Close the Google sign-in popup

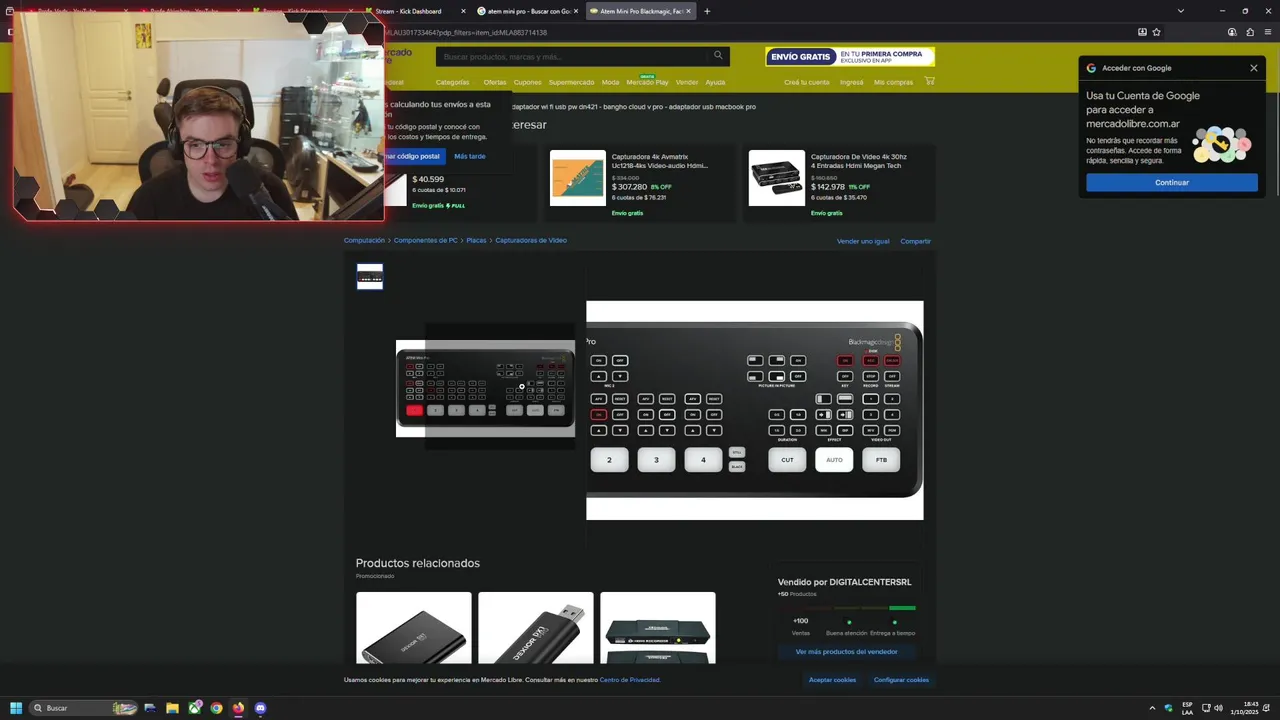[x=1254, y=68]
